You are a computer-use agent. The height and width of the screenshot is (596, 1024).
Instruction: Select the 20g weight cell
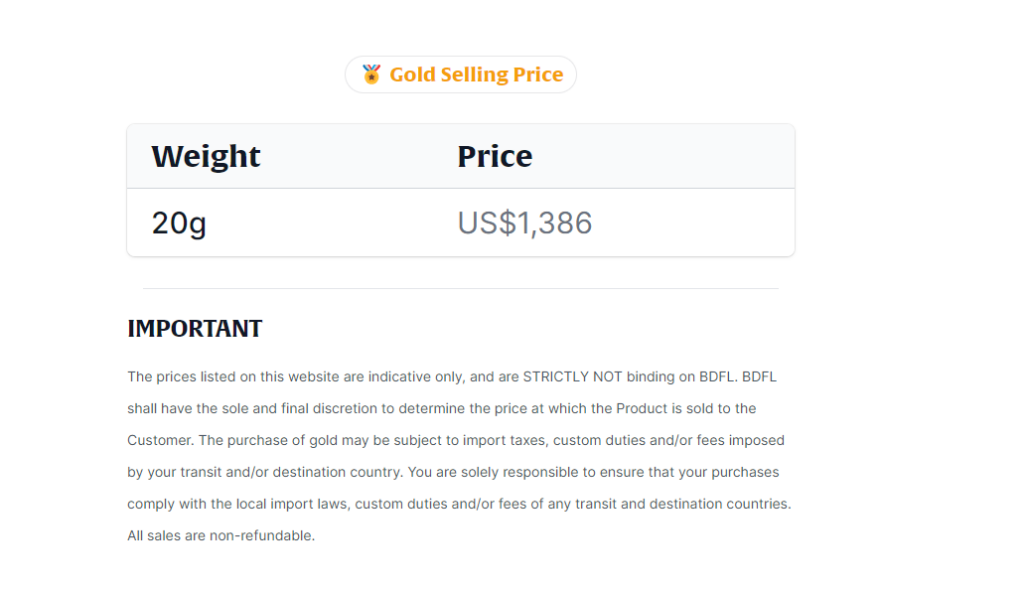pos(179,223)
